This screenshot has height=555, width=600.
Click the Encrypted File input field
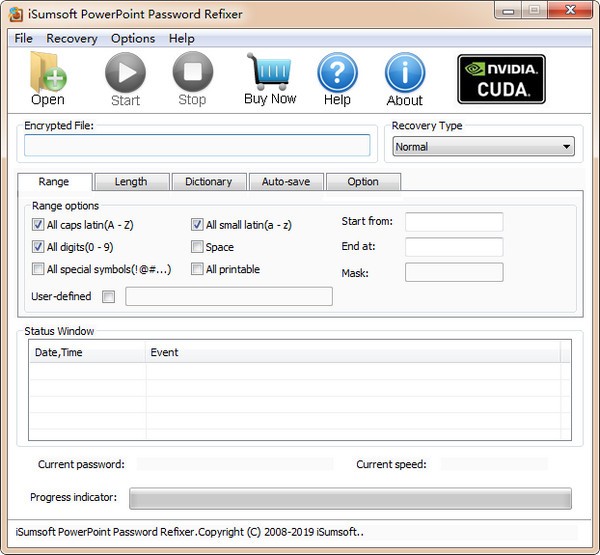coord(197,146)
